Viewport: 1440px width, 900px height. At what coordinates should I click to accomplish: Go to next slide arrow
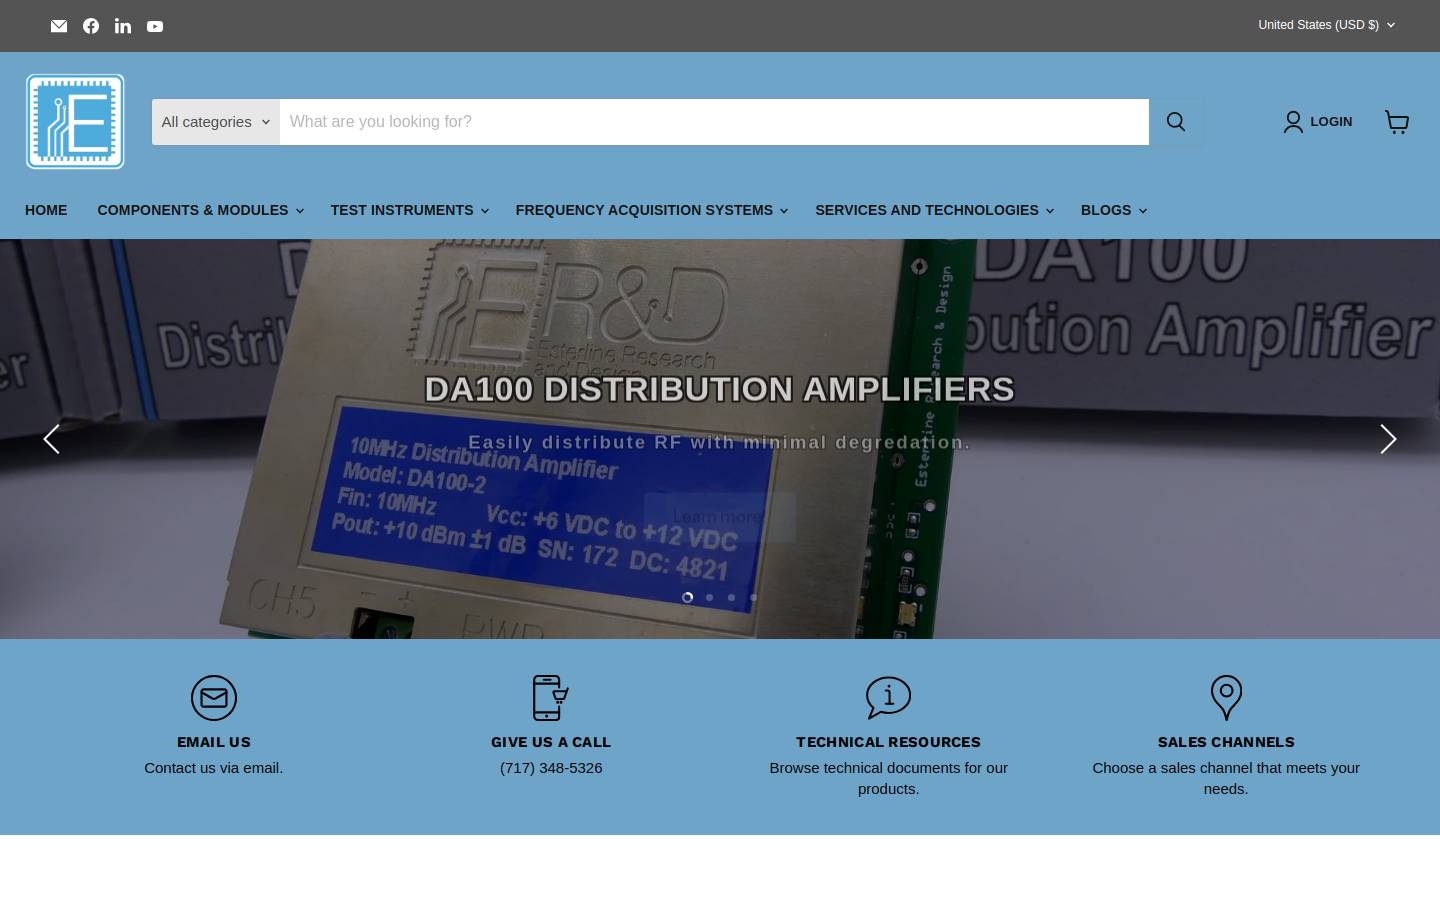pos(1388,439)
